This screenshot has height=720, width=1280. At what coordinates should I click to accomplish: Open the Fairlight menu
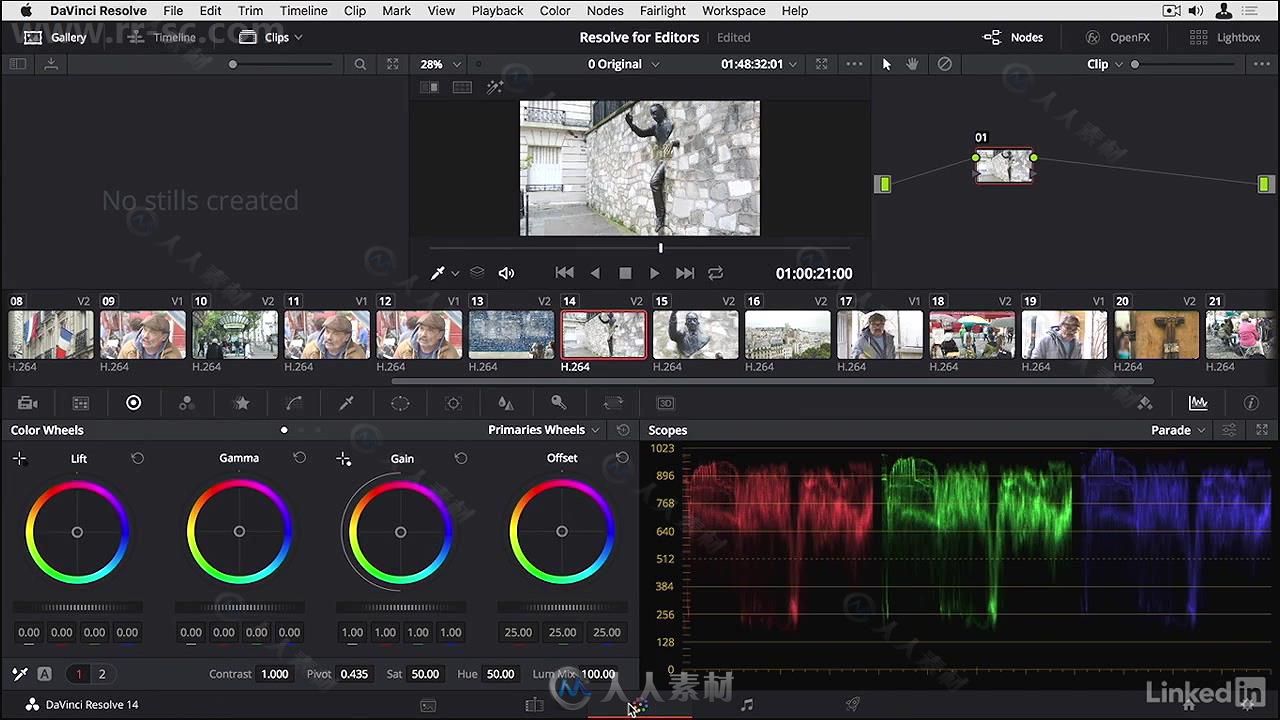tap(663, 11)
